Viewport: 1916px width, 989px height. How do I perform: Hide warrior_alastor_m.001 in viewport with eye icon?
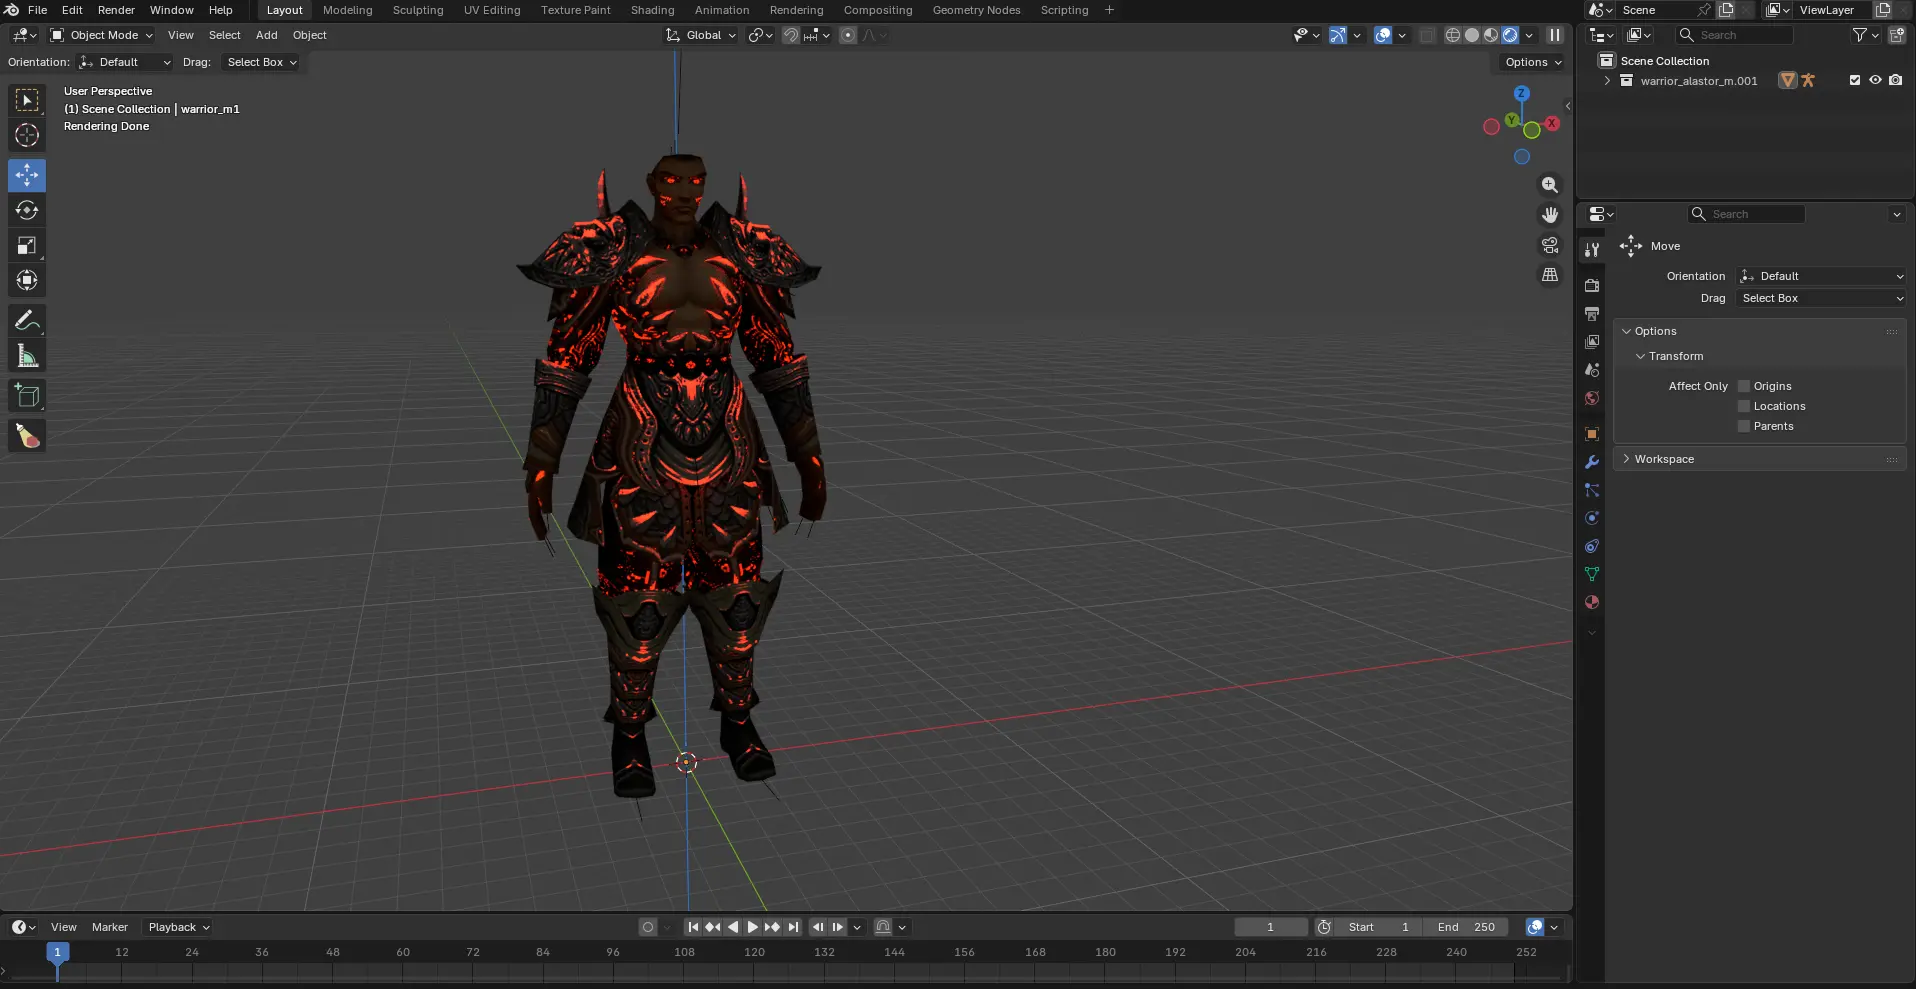(x=1875, y=80)
